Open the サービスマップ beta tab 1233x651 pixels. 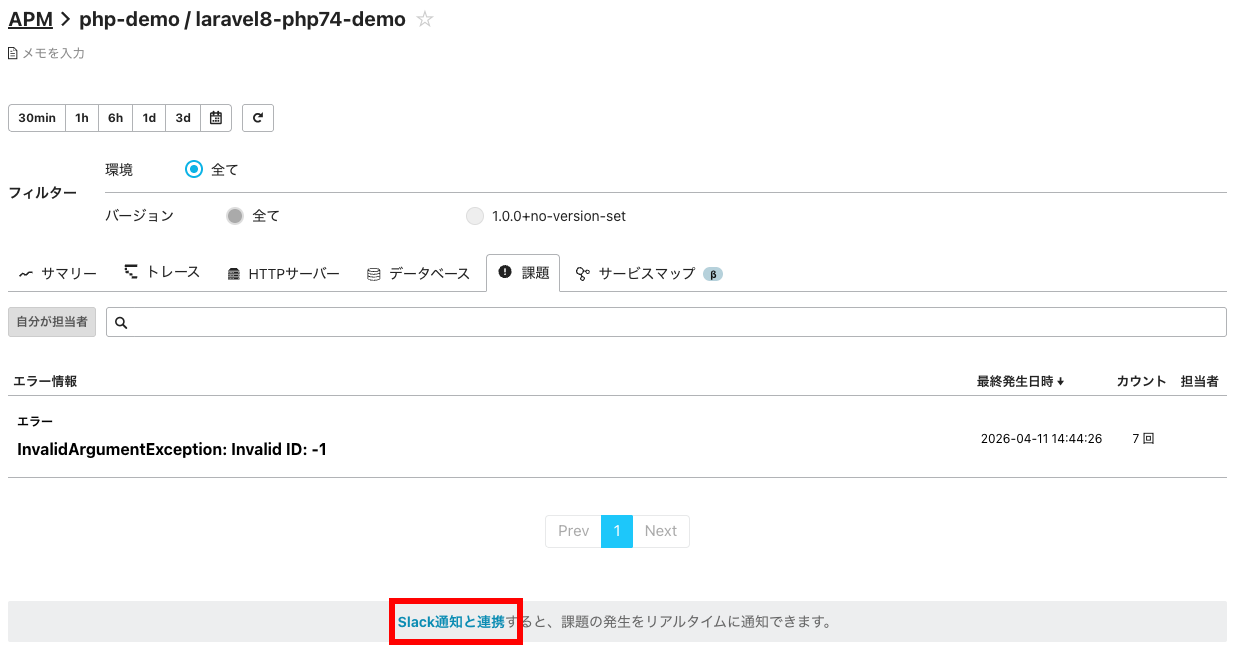(x=648, y=273)
